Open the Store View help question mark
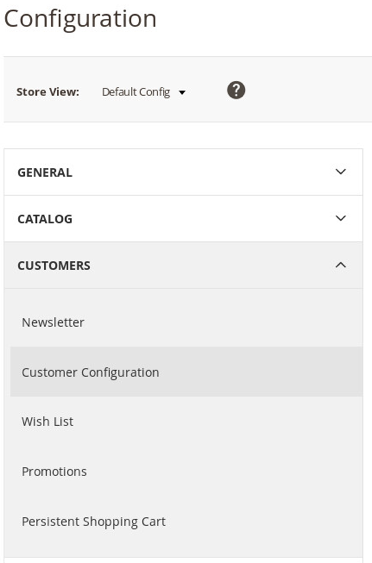This screenshot has height=563, width=372. (x=236, y=90)
